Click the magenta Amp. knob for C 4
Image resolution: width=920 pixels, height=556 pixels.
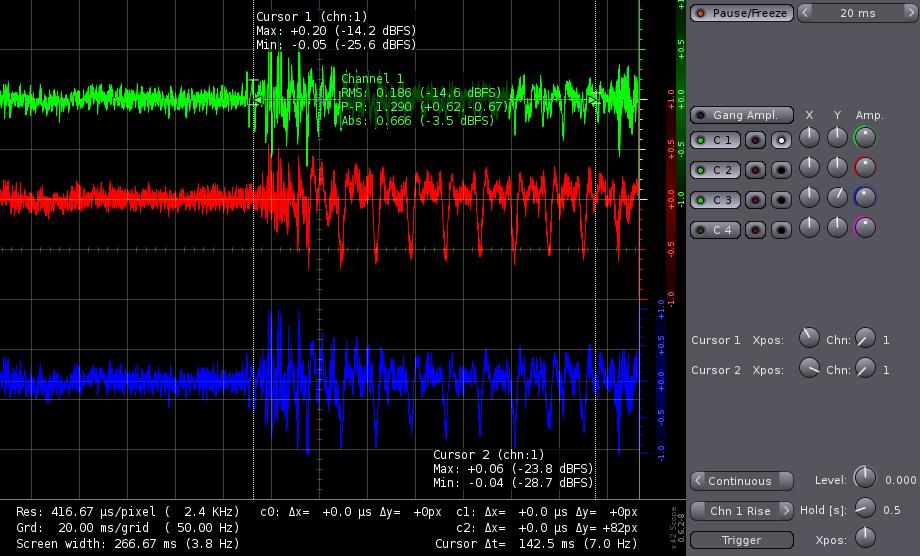865,227
